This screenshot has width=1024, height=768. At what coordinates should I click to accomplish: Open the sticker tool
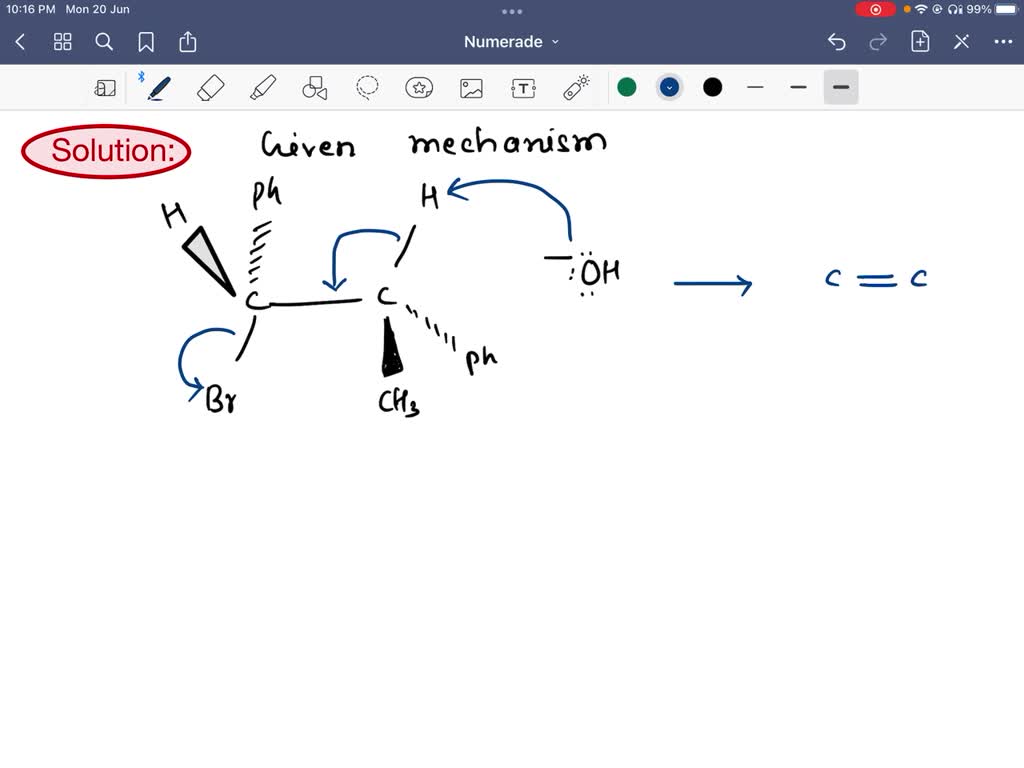click(419, 87)
